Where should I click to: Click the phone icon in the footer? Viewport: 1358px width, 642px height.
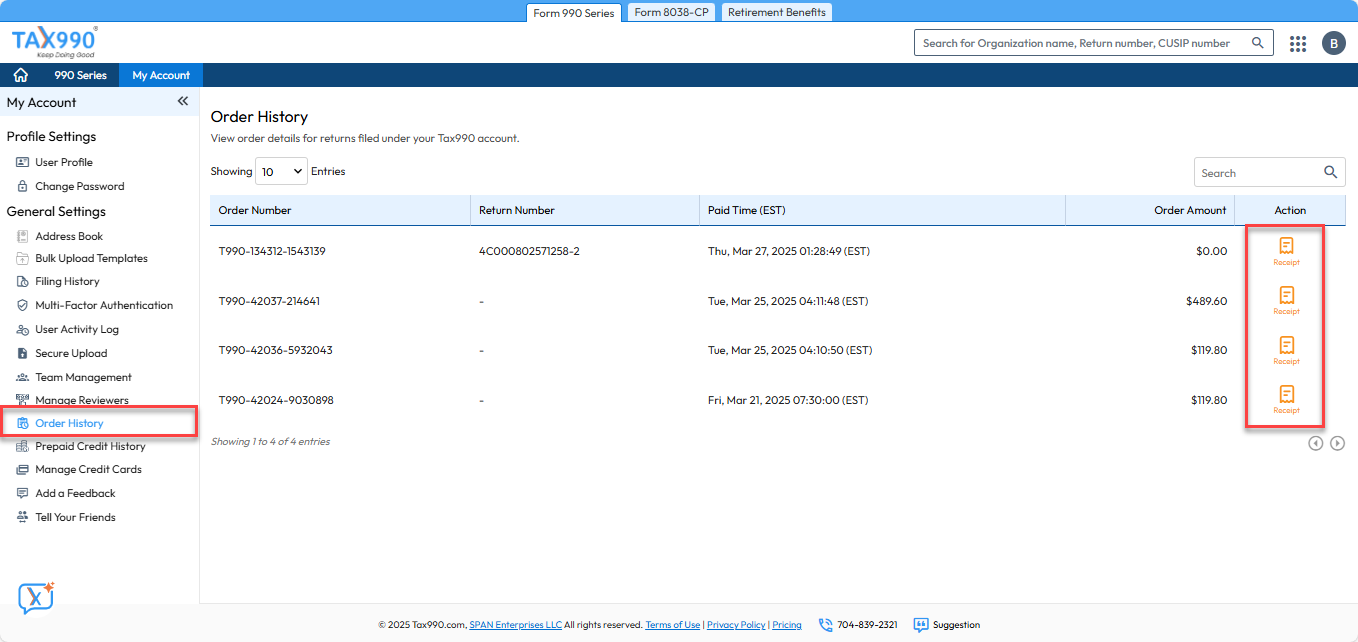click(825, 625)
